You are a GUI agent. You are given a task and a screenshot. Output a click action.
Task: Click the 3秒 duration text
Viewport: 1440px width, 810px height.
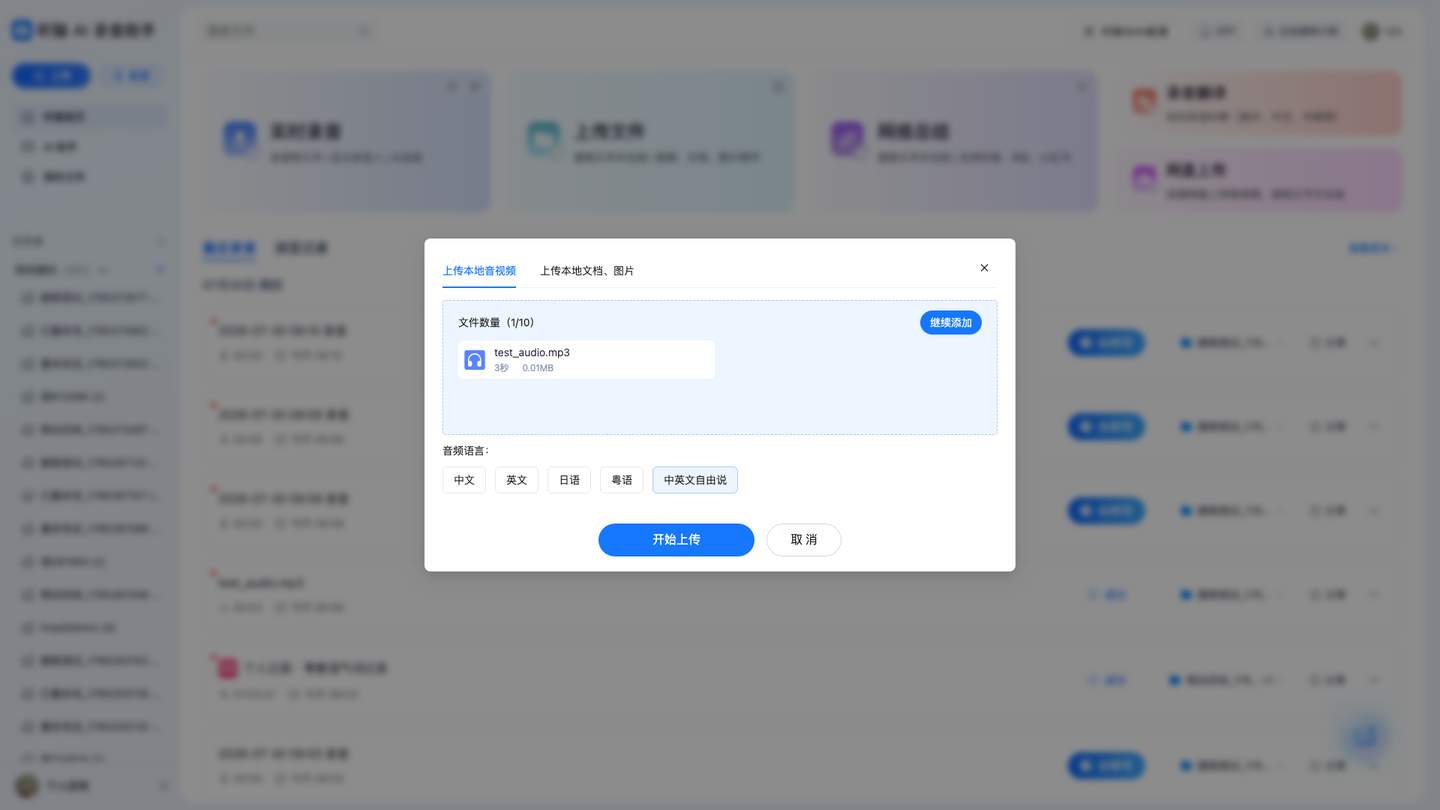(501, 368)
